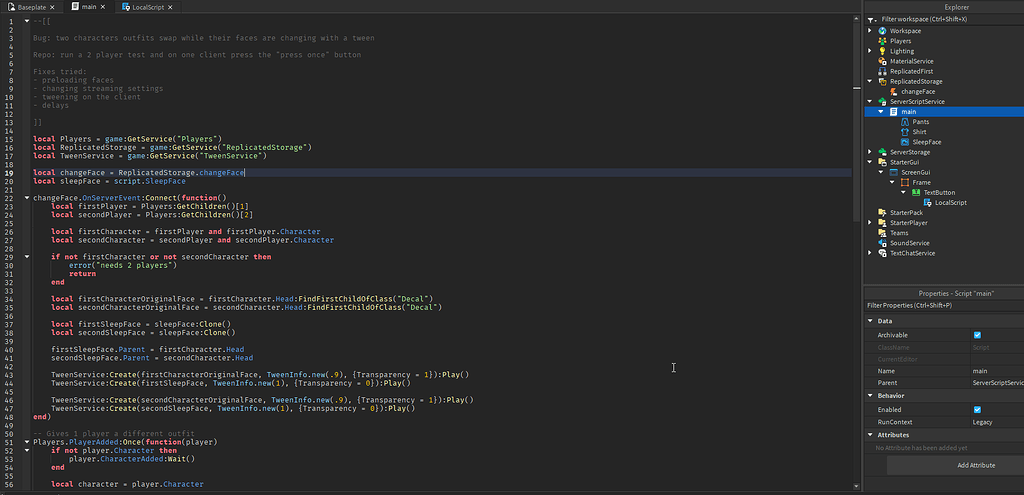
Task: Click the Shirt icon under main script
Action: pyautogui.click(x=905, y=132)
